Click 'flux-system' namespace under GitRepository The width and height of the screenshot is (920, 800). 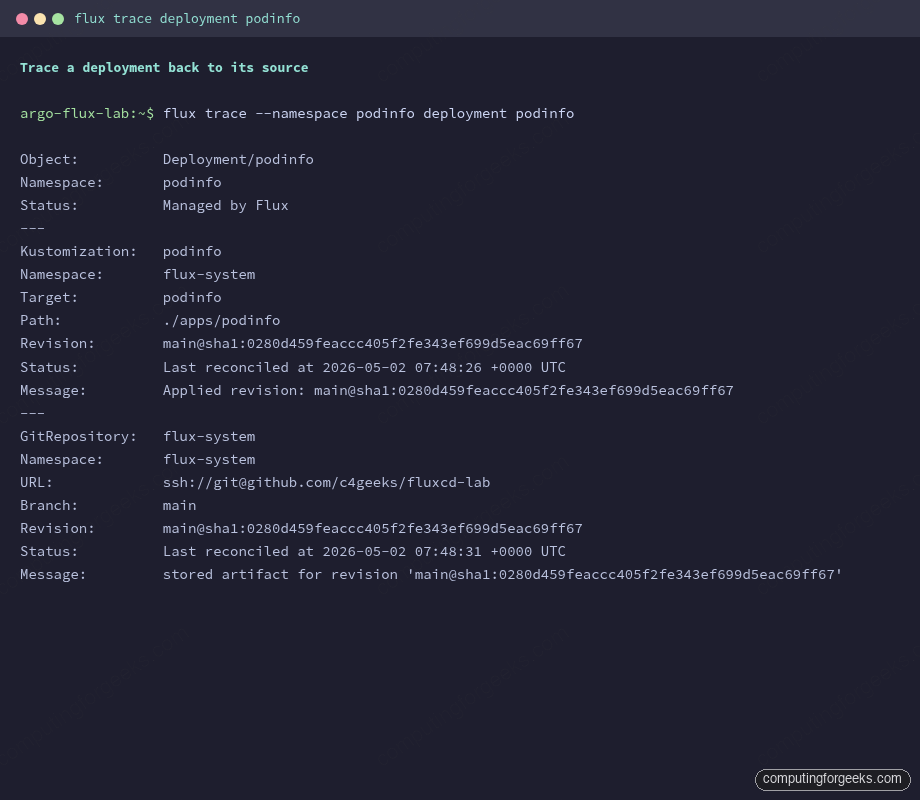pos(209,460)
